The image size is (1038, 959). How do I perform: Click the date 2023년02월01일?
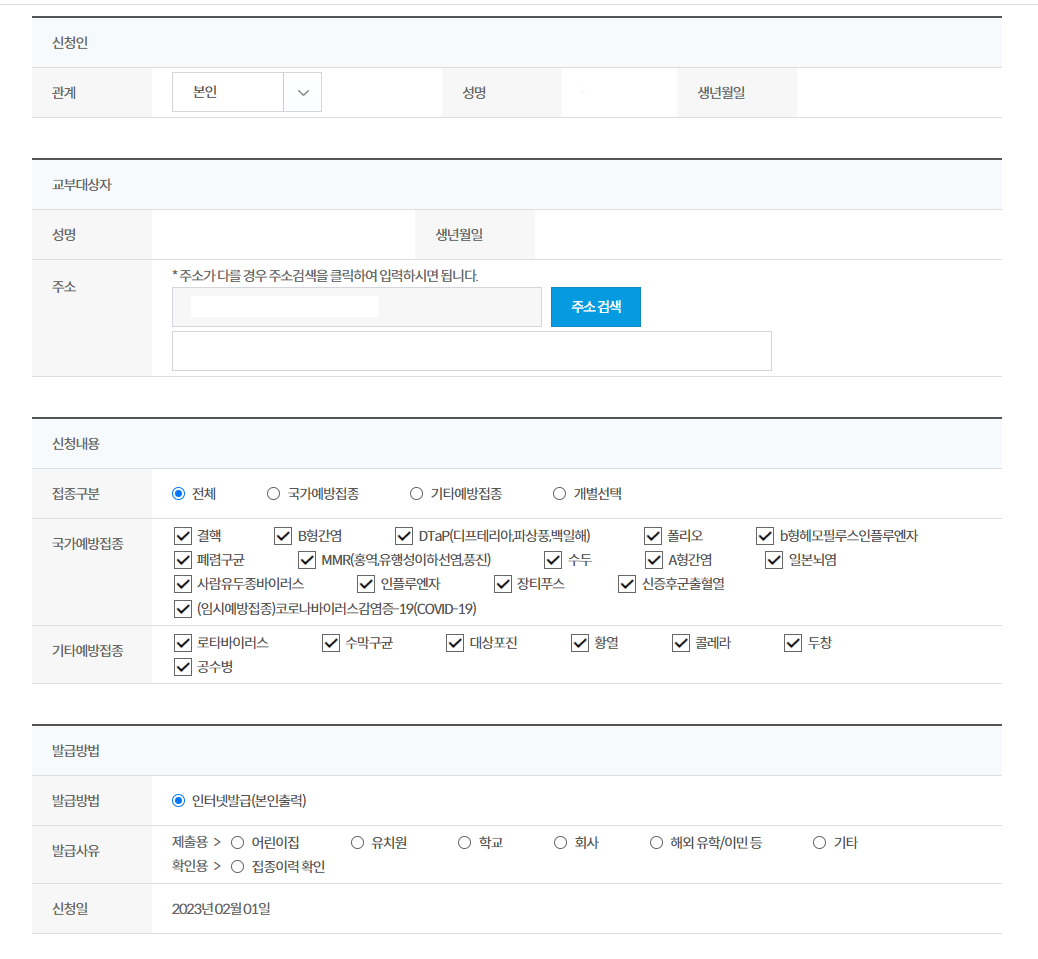click(x=221, y=909)
